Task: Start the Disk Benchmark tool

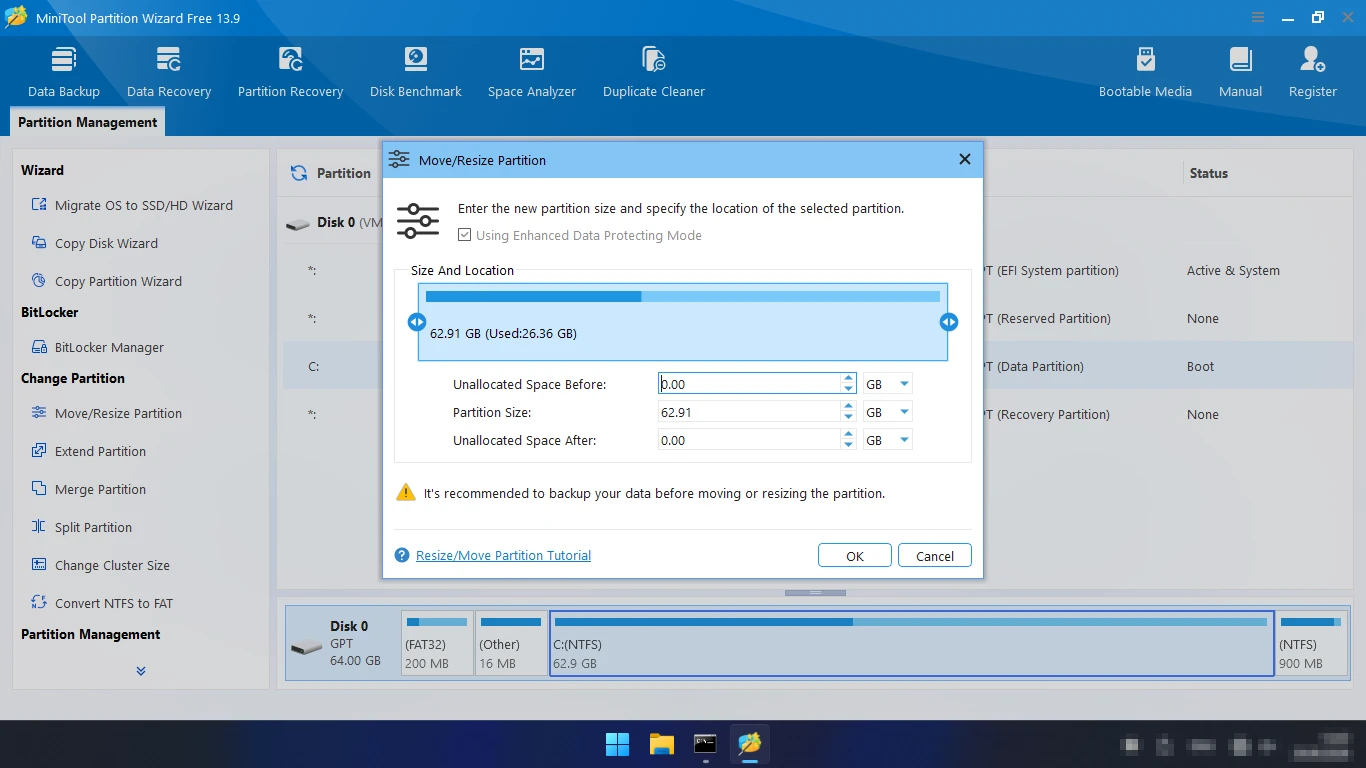Action: (x=416, y=72)
